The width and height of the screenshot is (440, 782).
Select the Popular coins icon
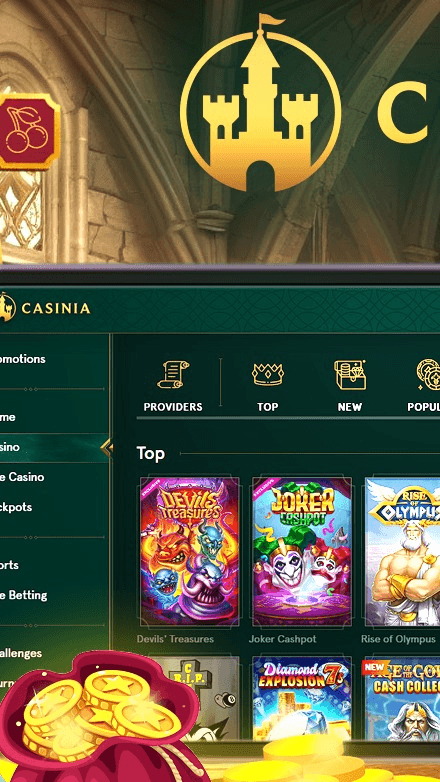click(429, 375)
